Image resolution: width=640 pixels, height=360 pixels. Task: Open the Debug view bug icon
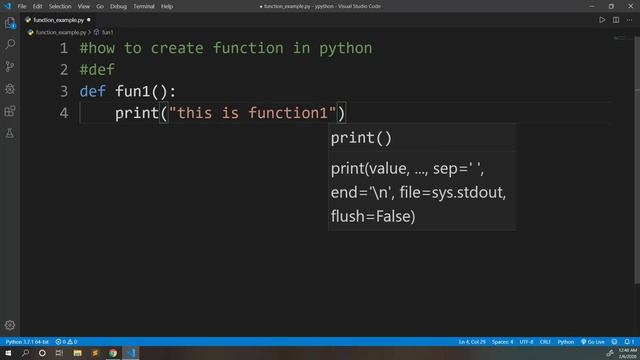pos(10,89)
